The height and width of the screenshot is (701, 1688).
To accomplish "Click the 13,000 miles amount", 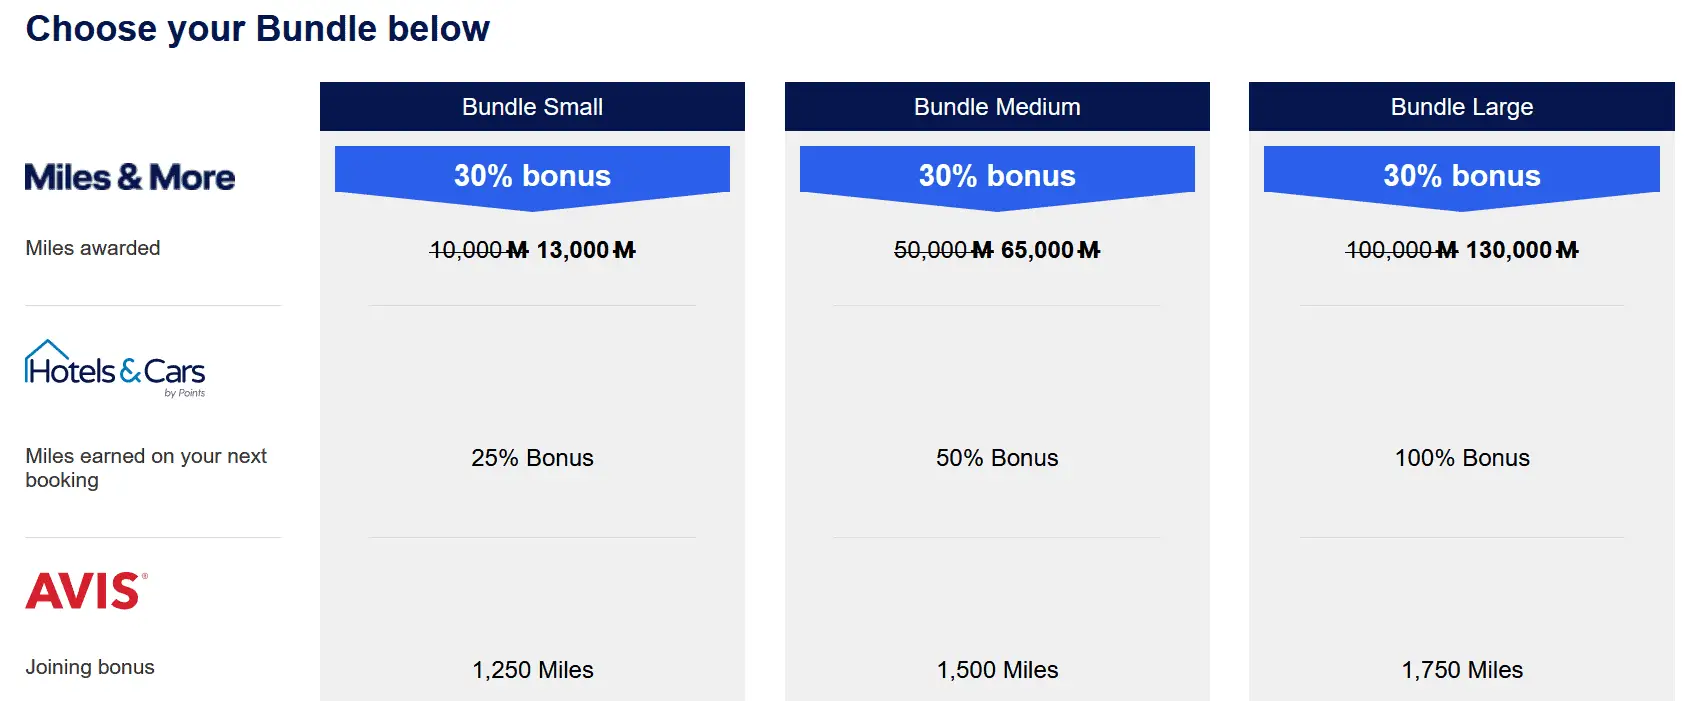I will (585, 250).
